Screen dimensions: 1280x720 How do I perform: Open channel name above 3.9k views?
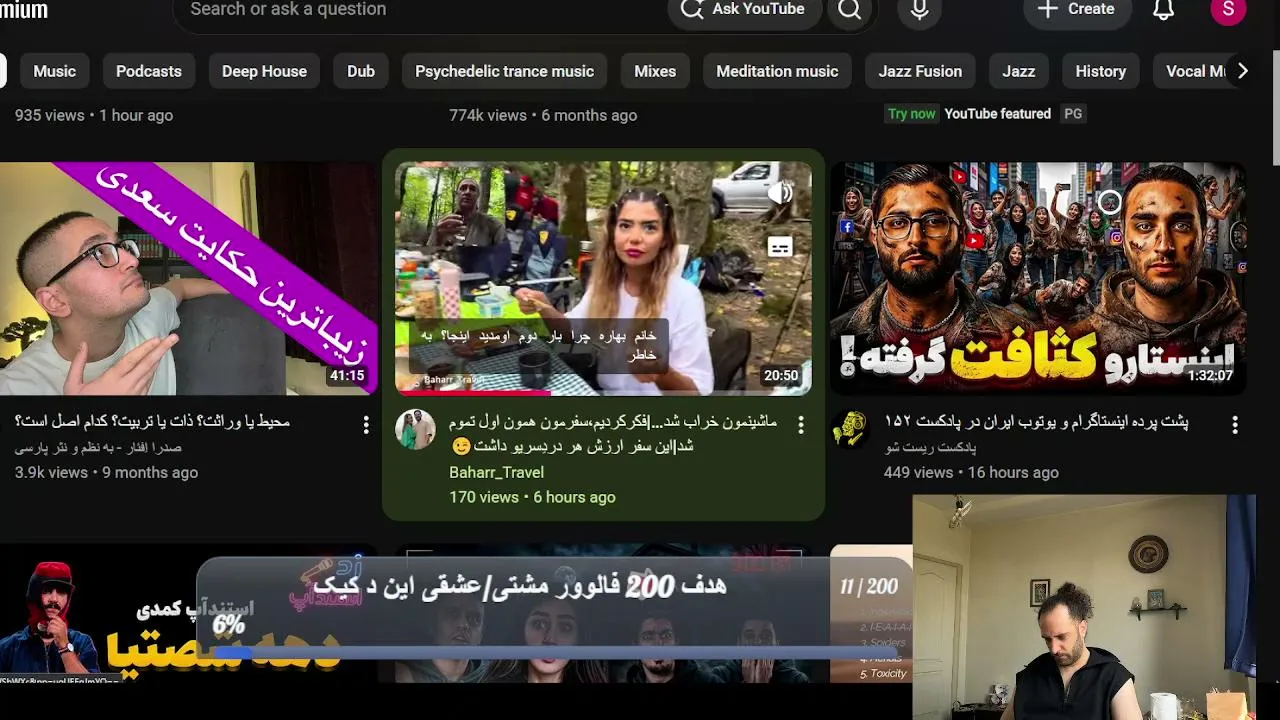click(x=98, y=448)
